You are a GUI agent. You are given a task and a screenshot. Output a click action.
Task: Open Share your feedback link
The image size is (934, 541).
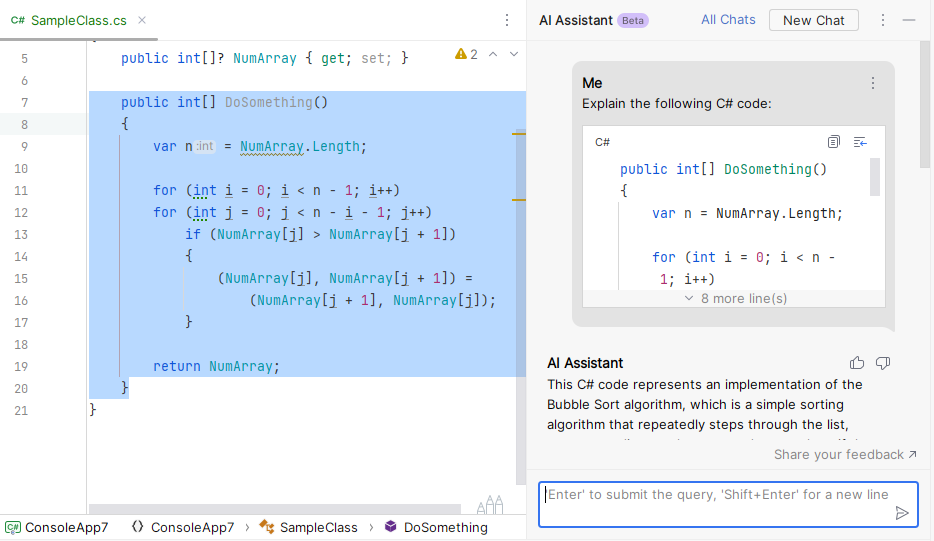click(x=845, y=455)
